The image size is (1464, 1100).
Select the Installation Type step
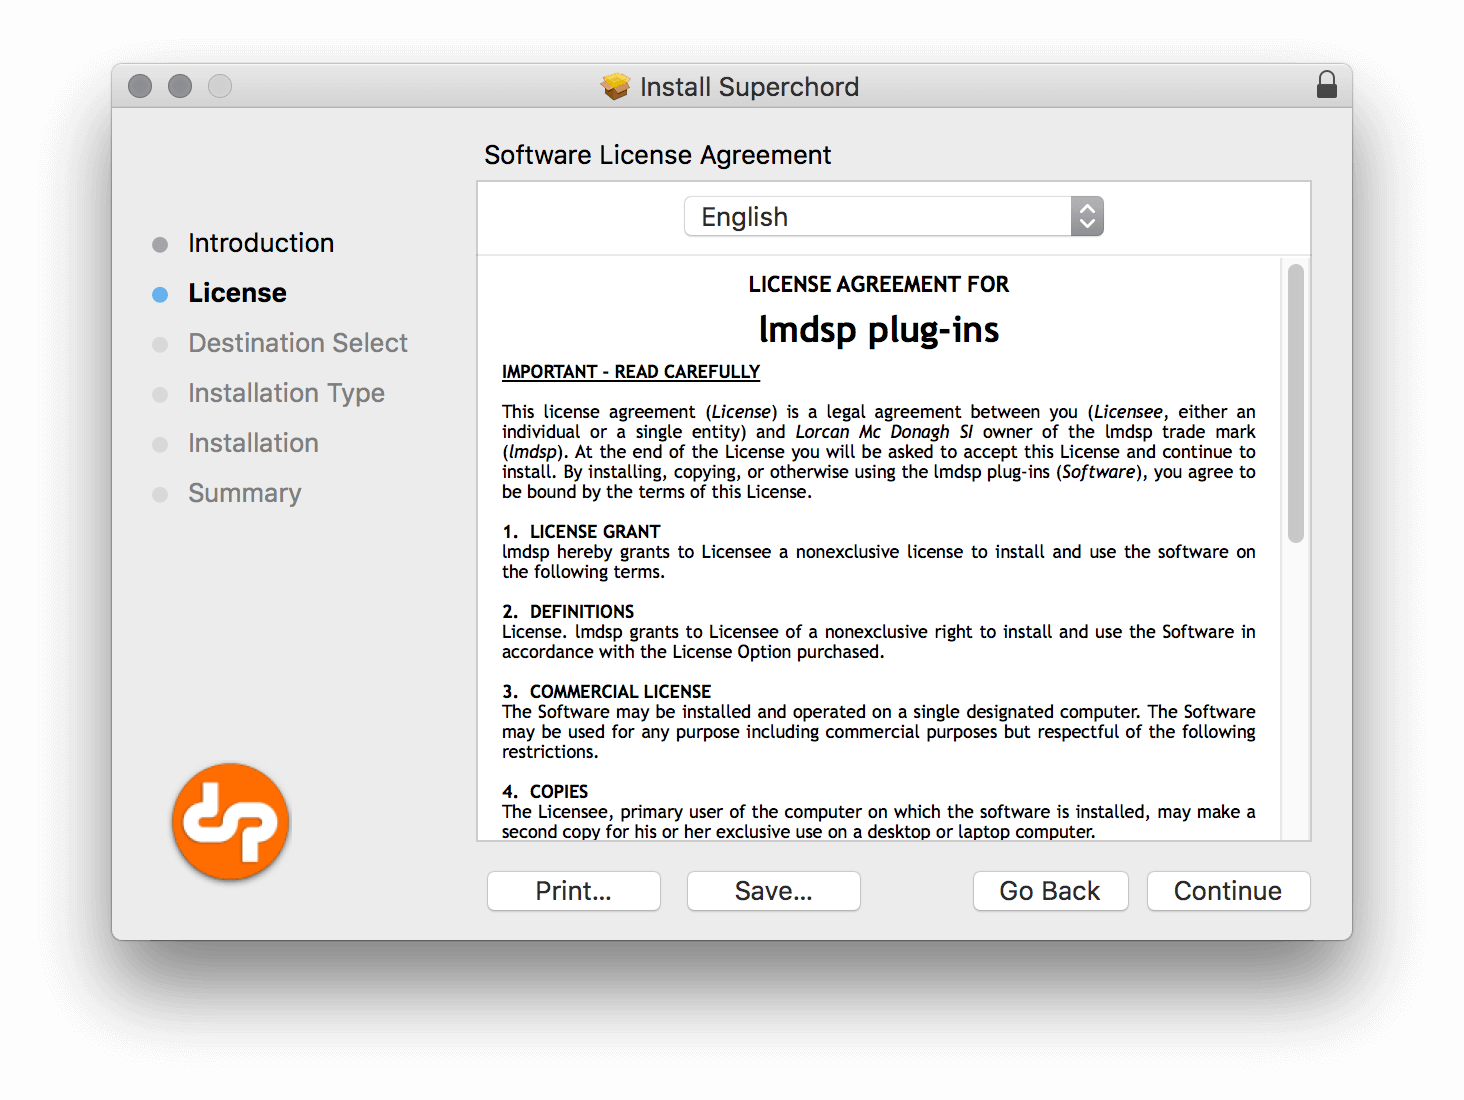[x=286, y=393]
